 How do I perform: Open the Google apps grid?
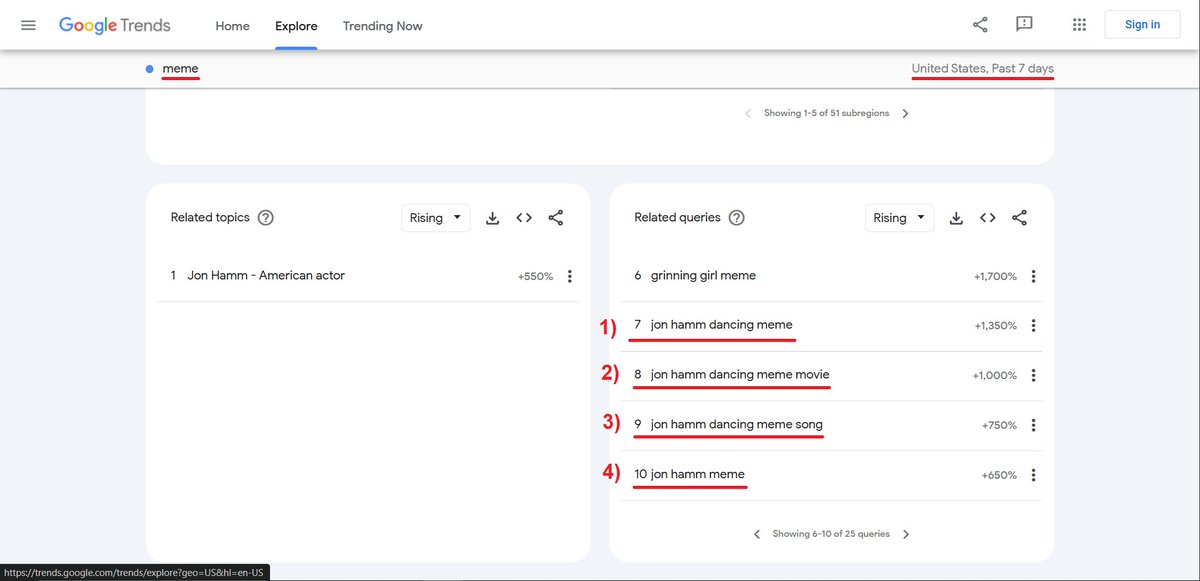(1079, 25)
